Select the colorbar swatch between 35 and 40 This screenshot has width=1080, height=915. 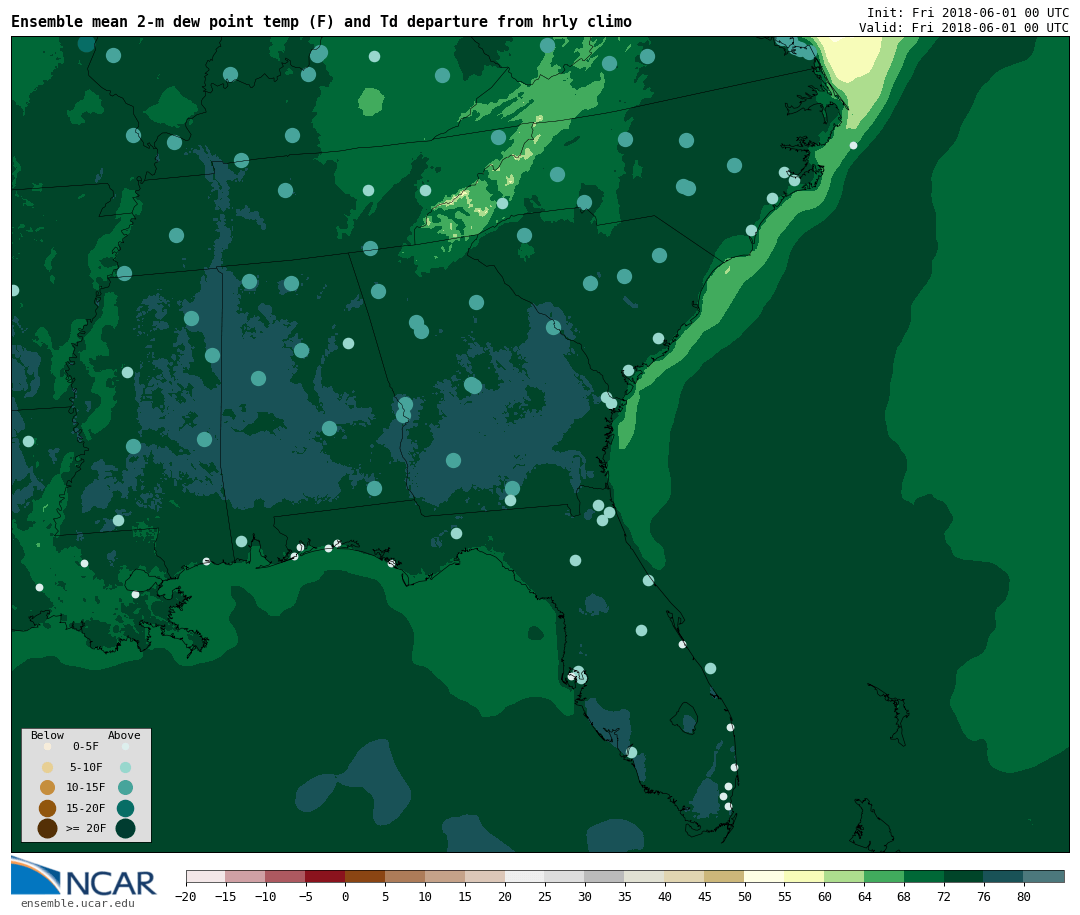coord(645,877)
